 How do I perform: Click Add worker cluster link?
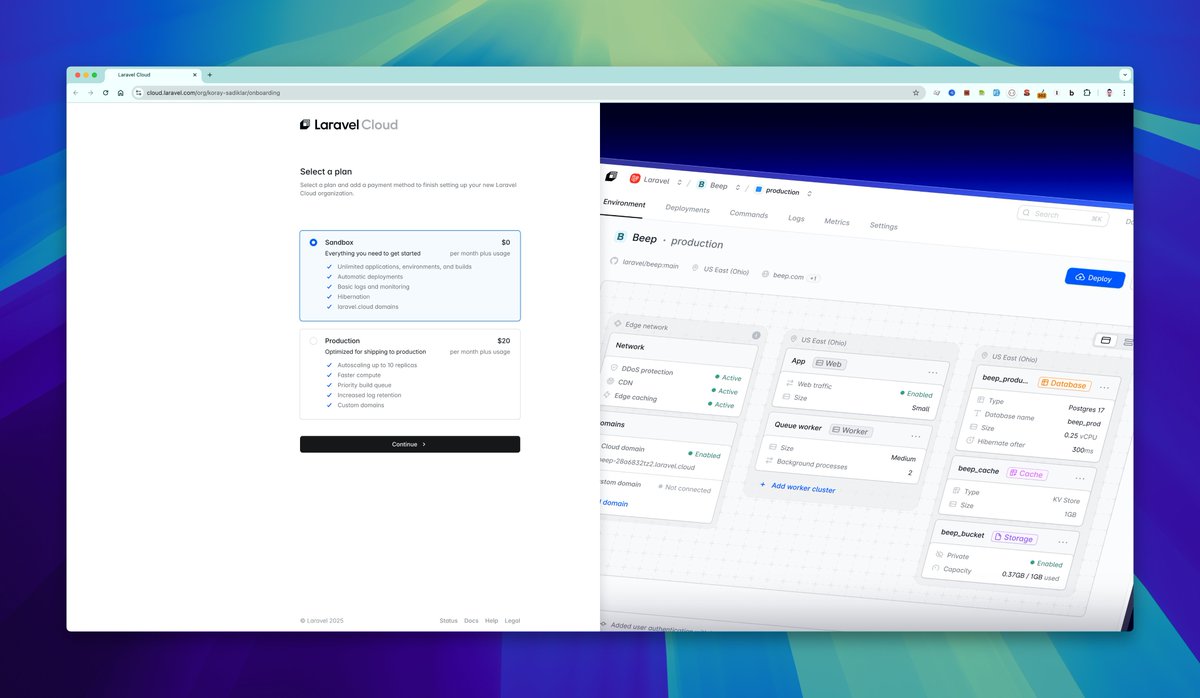coord(797,487)
